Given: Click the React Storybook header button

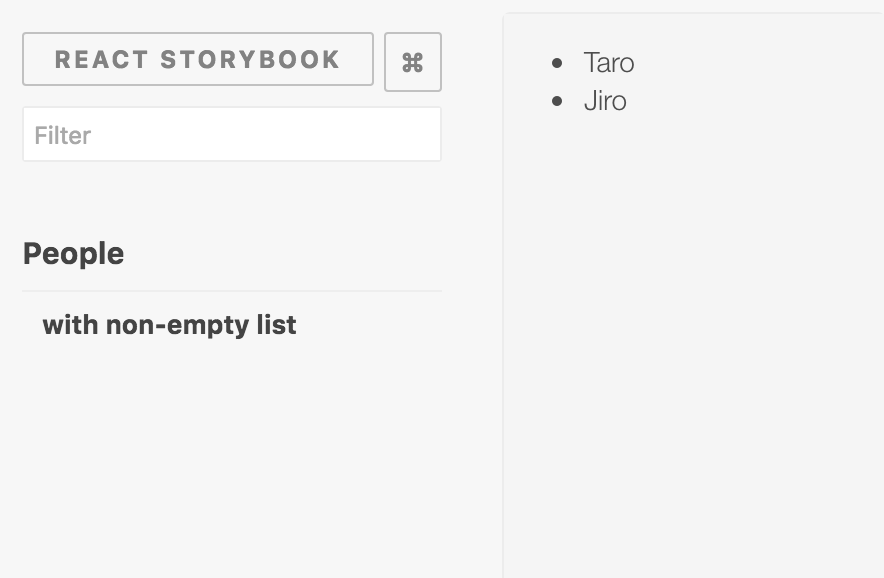Looking at the screenshot, I should (198, 59).
